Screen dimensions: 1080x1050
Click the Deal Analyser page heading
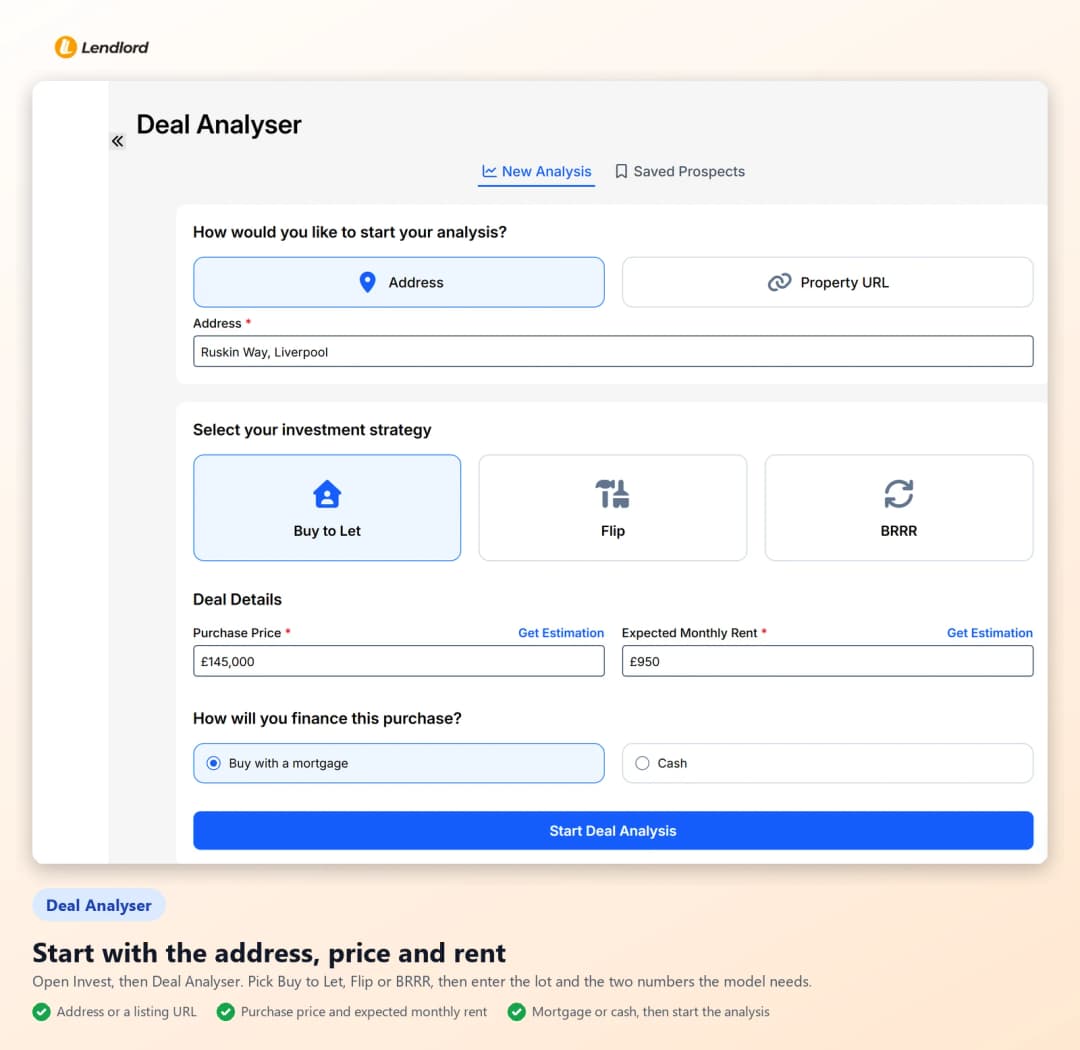click(x=219, y=125)
